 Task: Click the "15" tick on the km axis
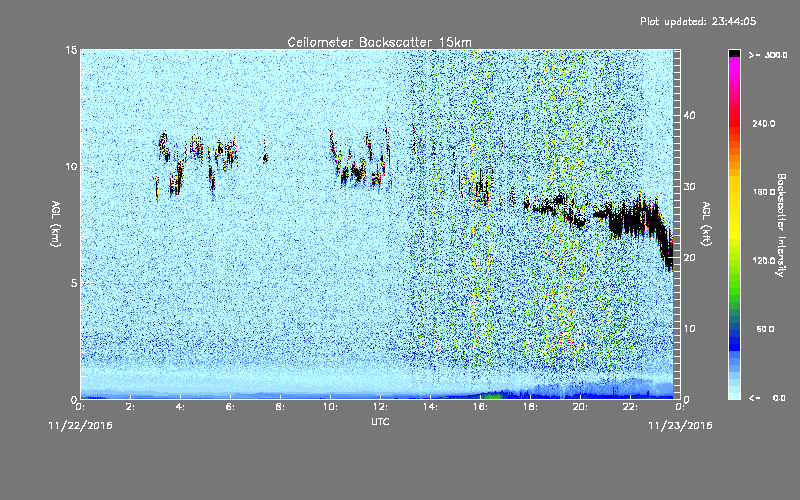(71, 50)
